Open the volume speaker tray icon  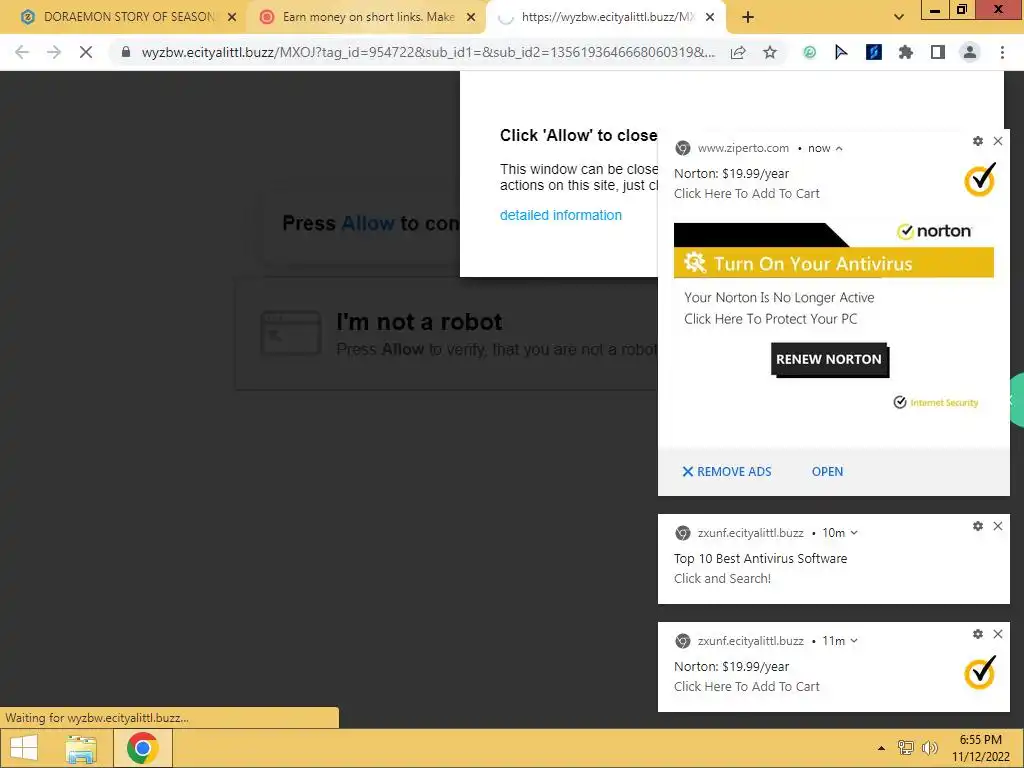tap(929, 748)
